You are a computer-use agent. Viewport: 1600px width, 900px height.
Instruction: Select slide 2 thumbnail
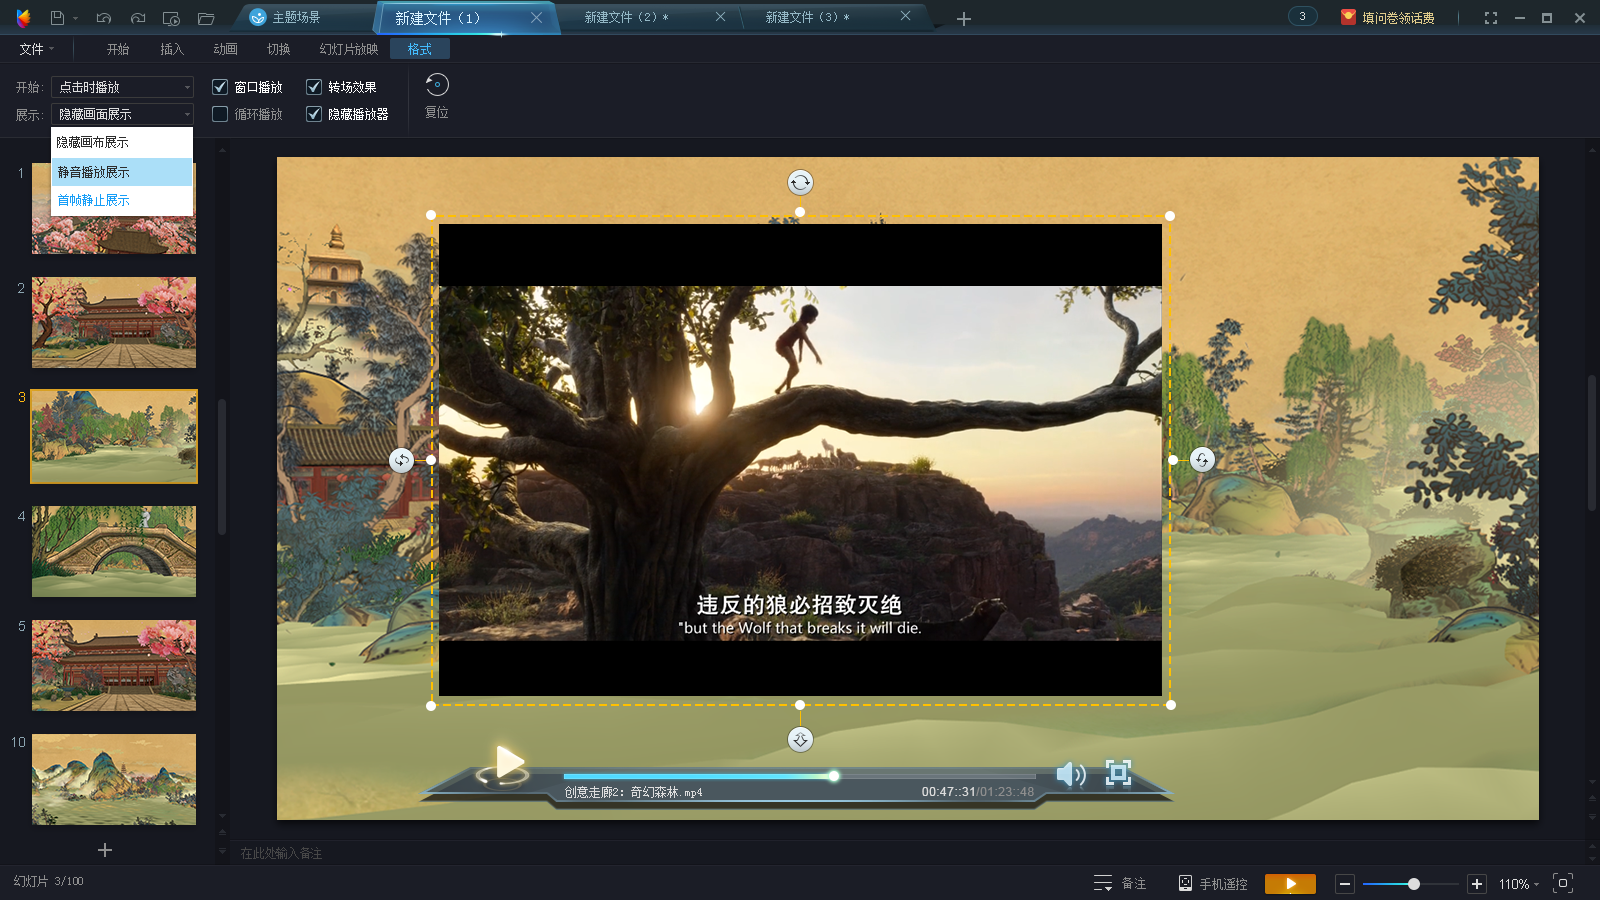click(x=114, y=323)
